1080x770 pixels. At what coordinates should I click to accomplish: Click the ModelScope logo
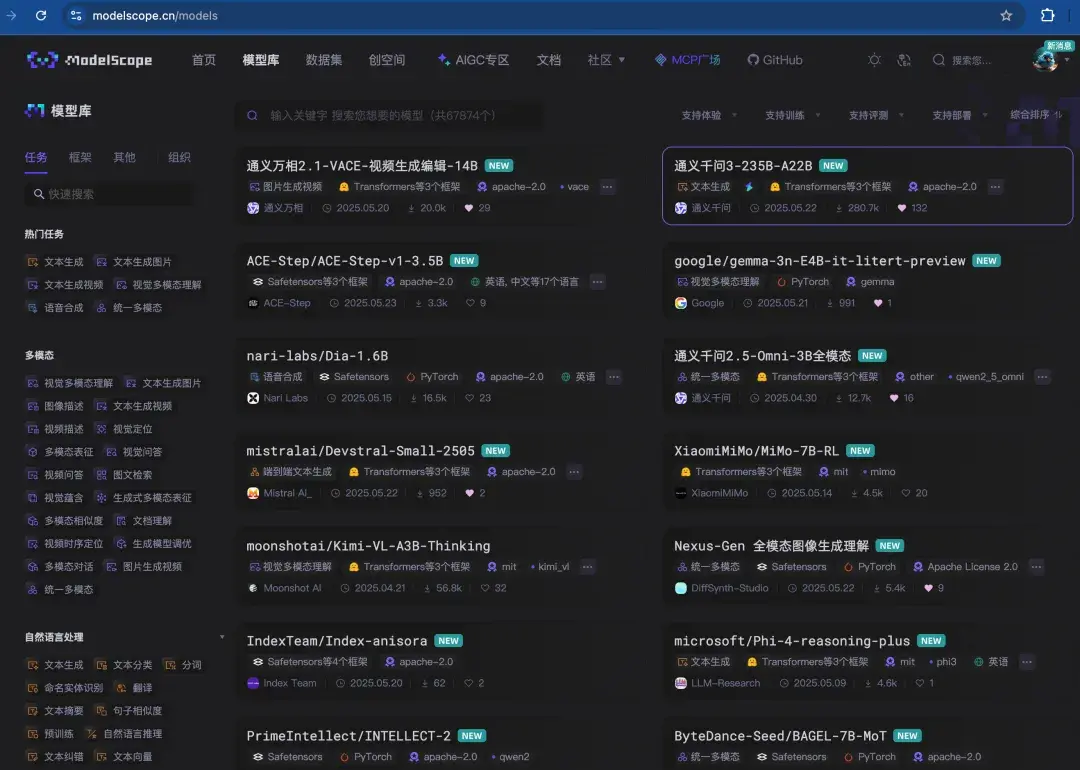click(90, 60)
